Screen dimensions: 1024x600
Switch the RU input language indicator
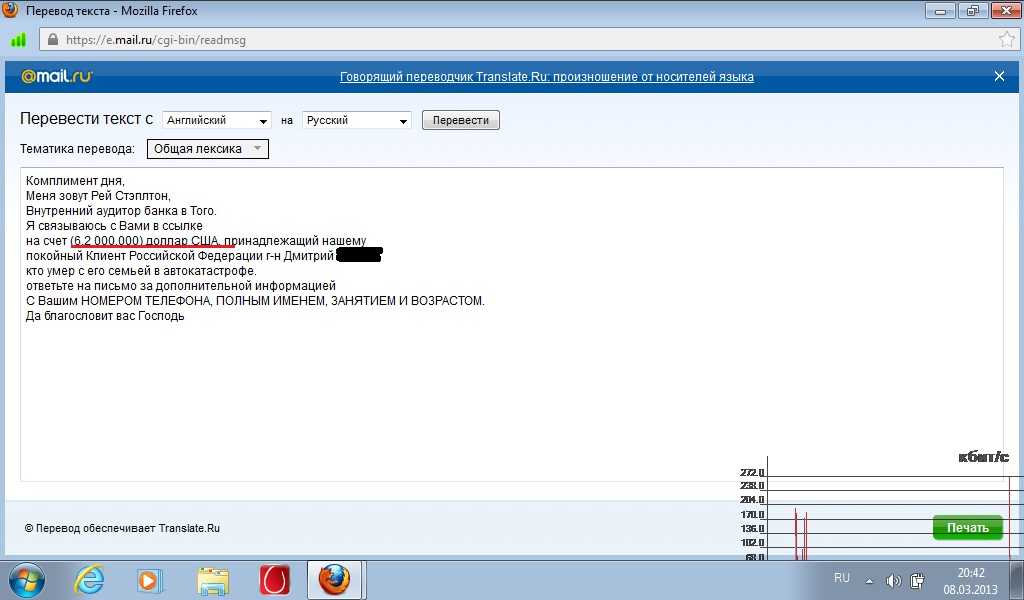tap(842, 579)
